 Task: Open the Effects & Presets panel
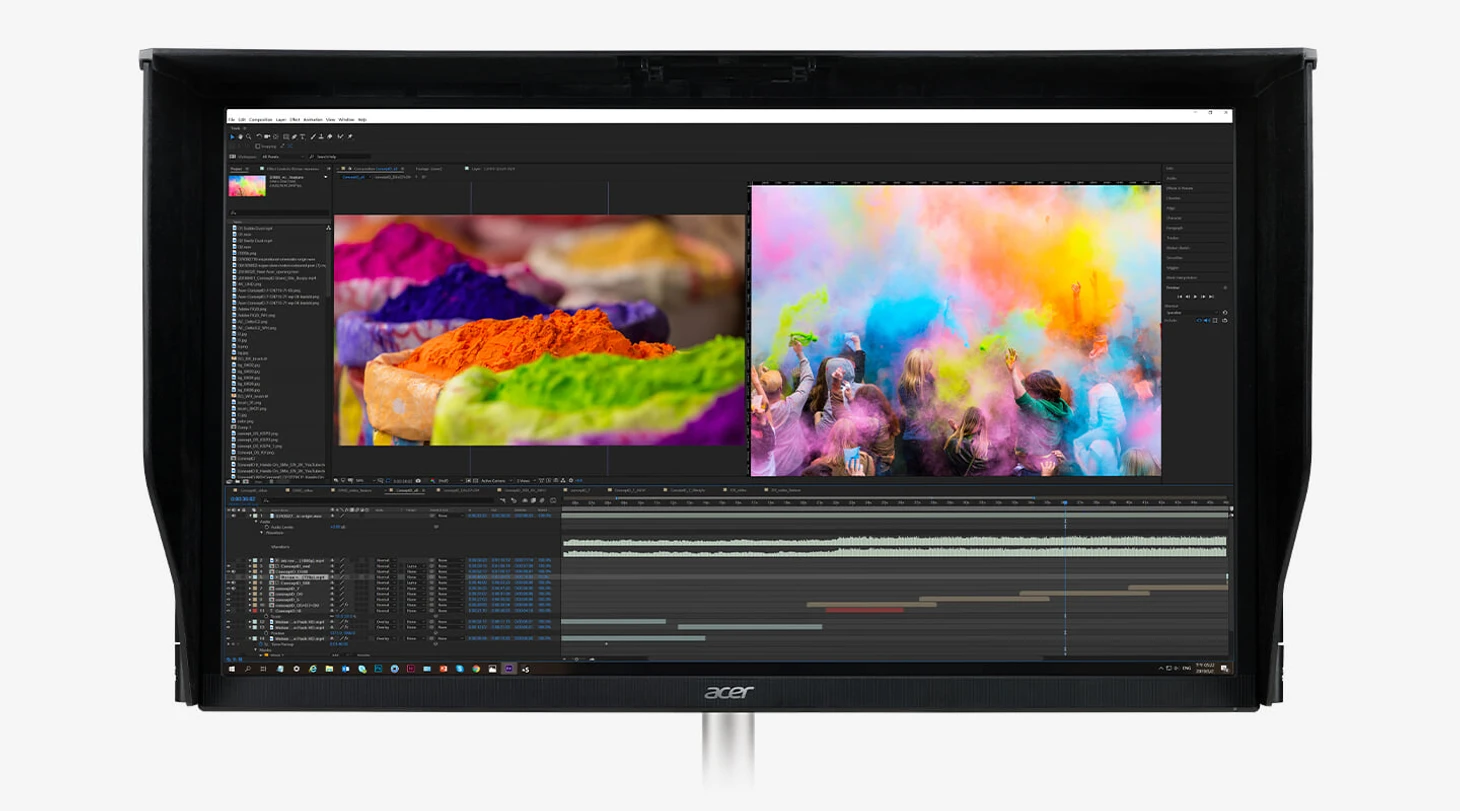pos(1179,188)
